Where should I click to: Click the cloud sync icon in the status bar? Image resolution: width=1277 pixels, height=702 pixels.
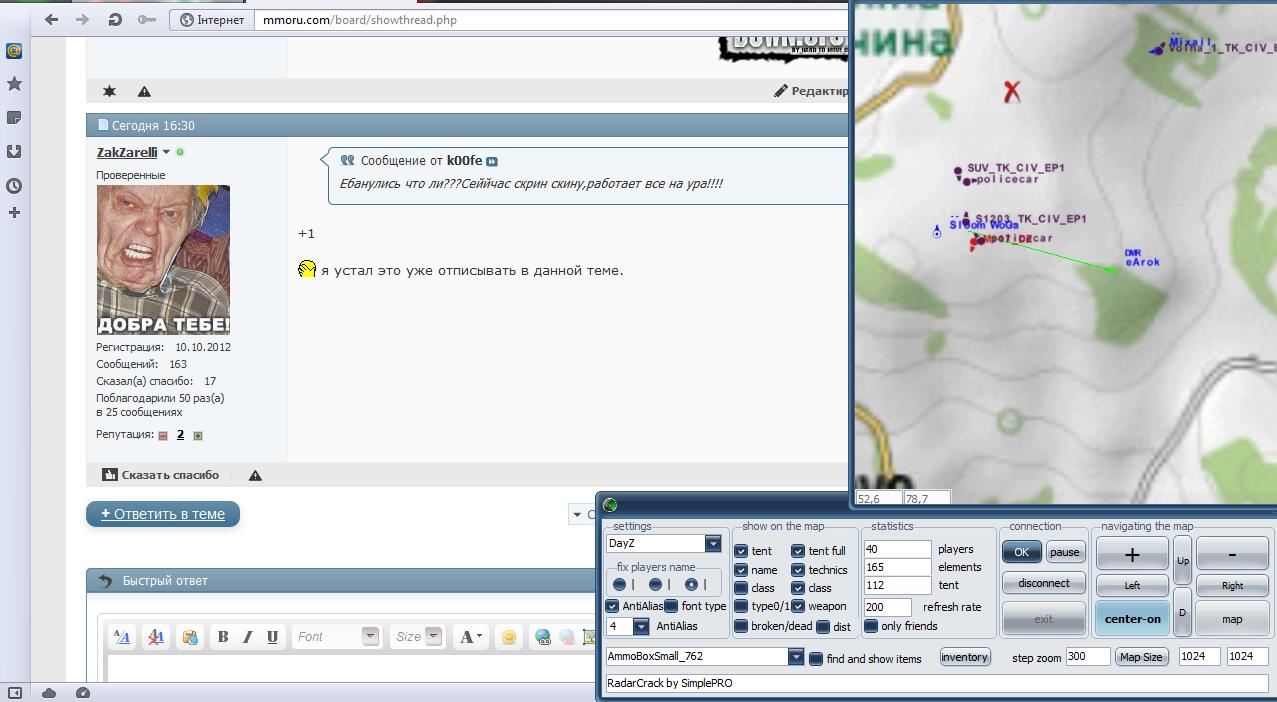pos(49,693)
